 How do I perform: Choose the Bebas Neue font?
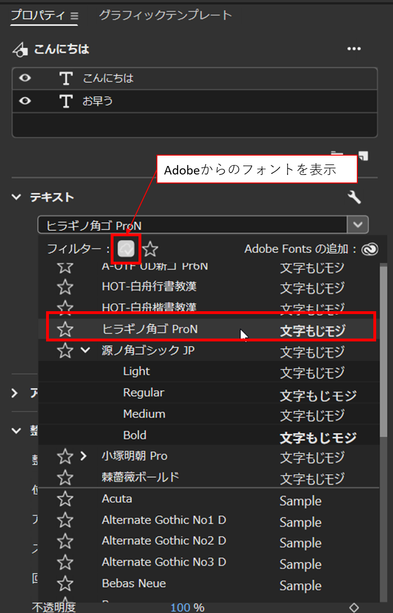tap(134, 583)
